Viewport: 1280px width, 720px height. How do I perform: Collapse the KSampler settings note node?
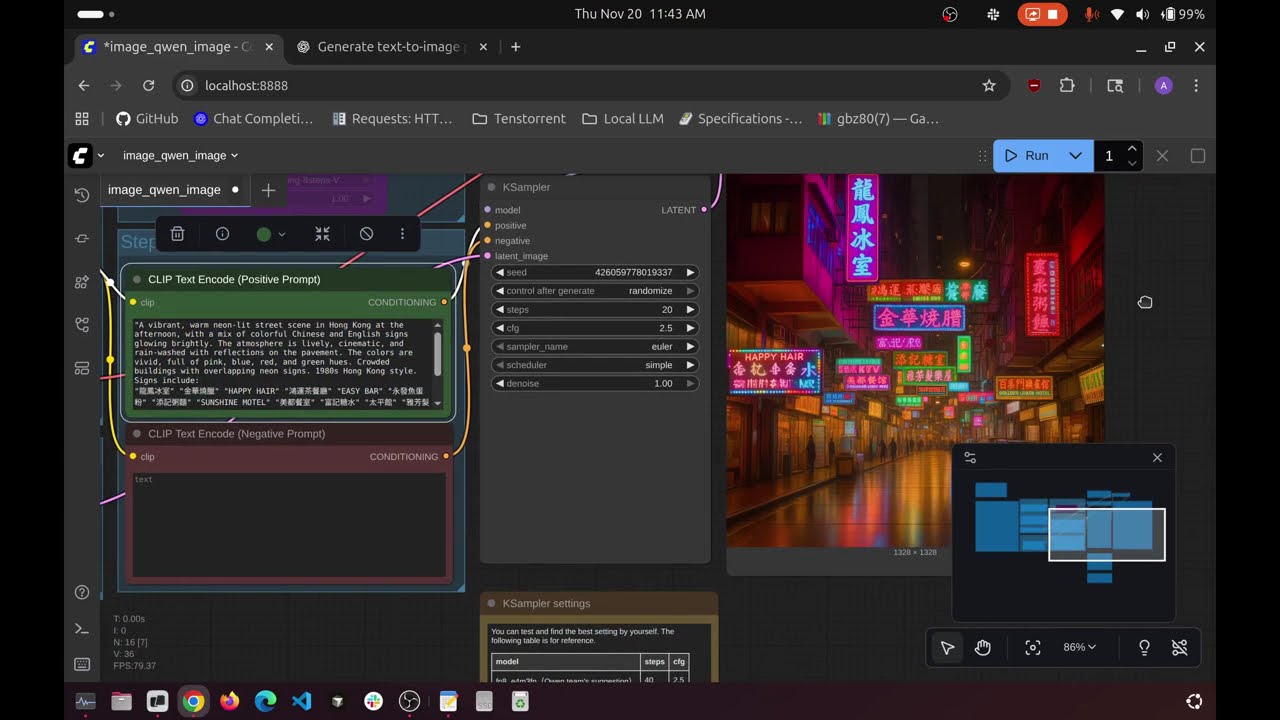(491, 603)
